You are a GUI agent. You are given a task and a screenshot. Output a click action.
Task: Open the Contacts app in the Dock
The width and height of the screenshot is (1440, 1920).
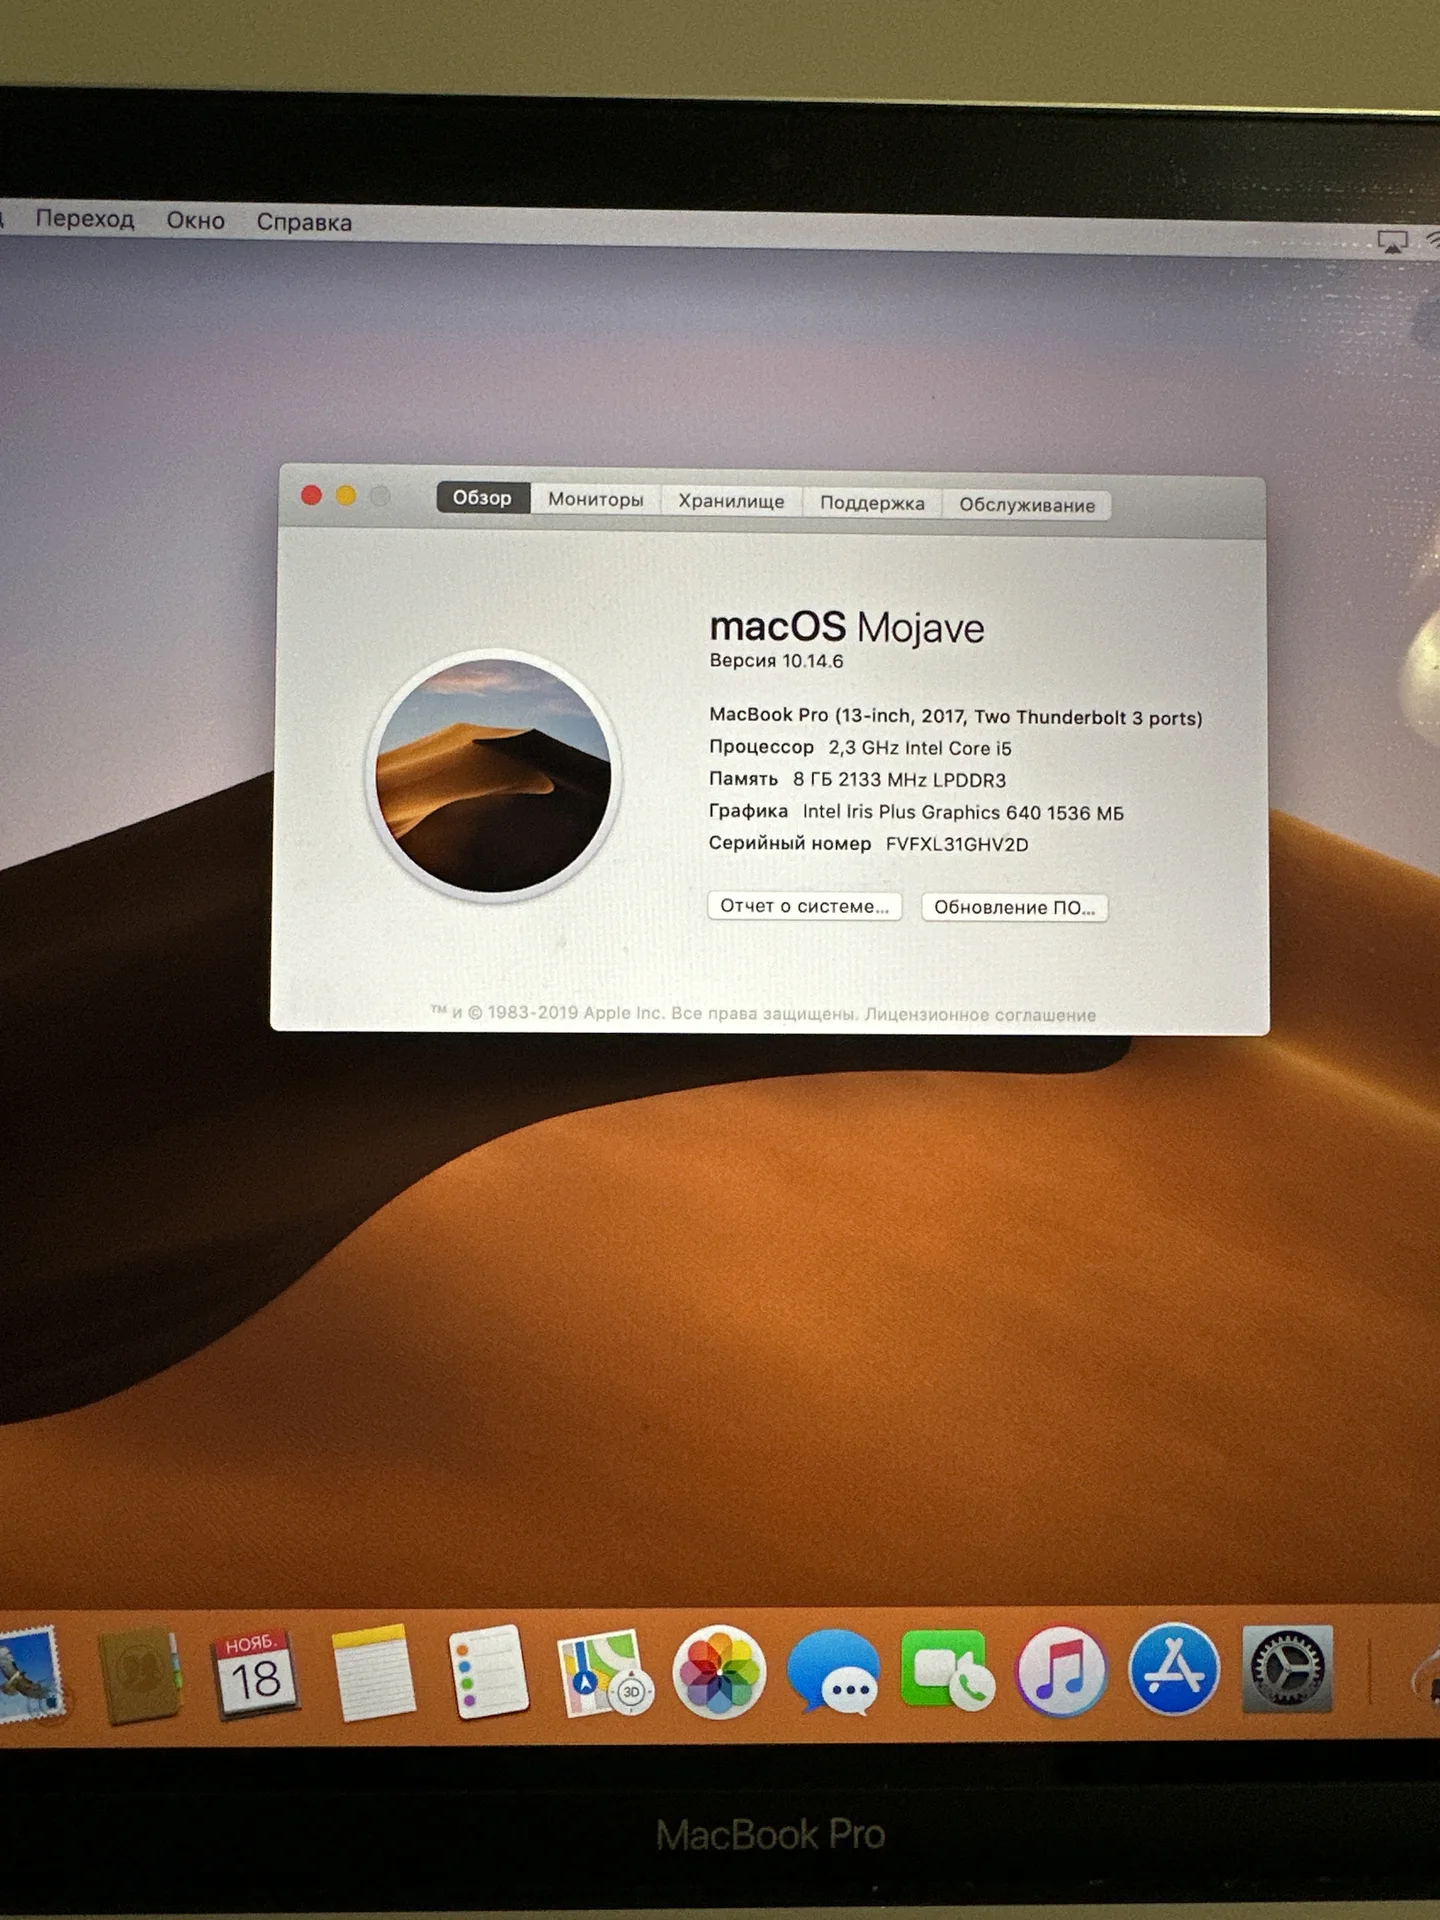[140, 1675]
